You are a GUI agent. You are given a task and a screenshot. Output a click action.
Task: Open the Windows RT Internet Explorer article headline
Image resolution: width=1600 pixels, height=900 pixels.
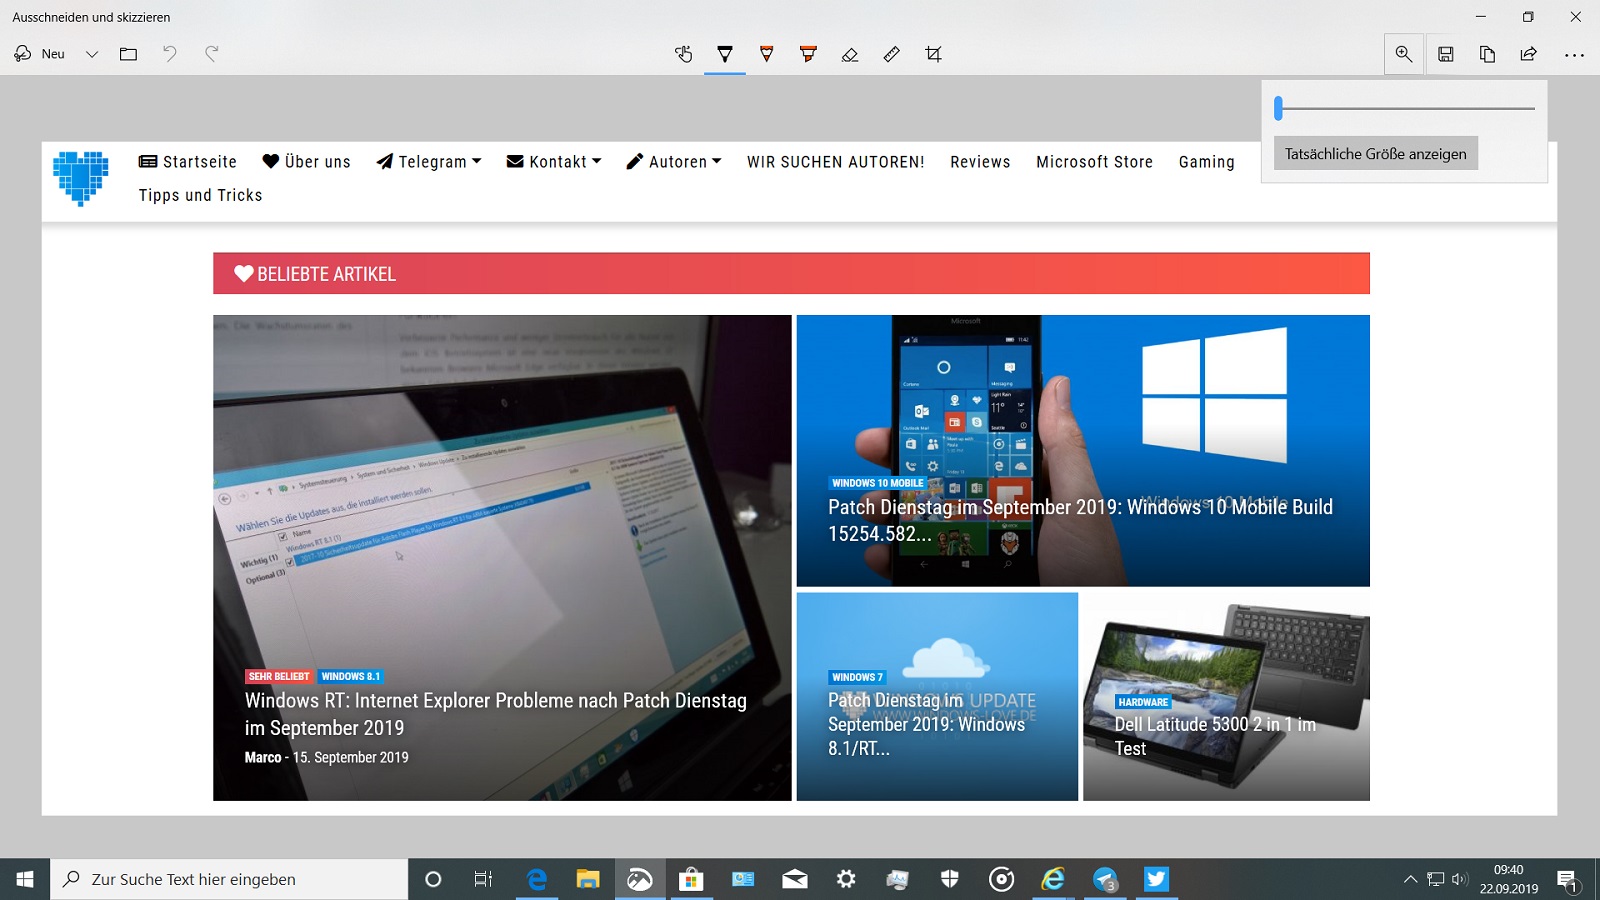click(496, 714)
